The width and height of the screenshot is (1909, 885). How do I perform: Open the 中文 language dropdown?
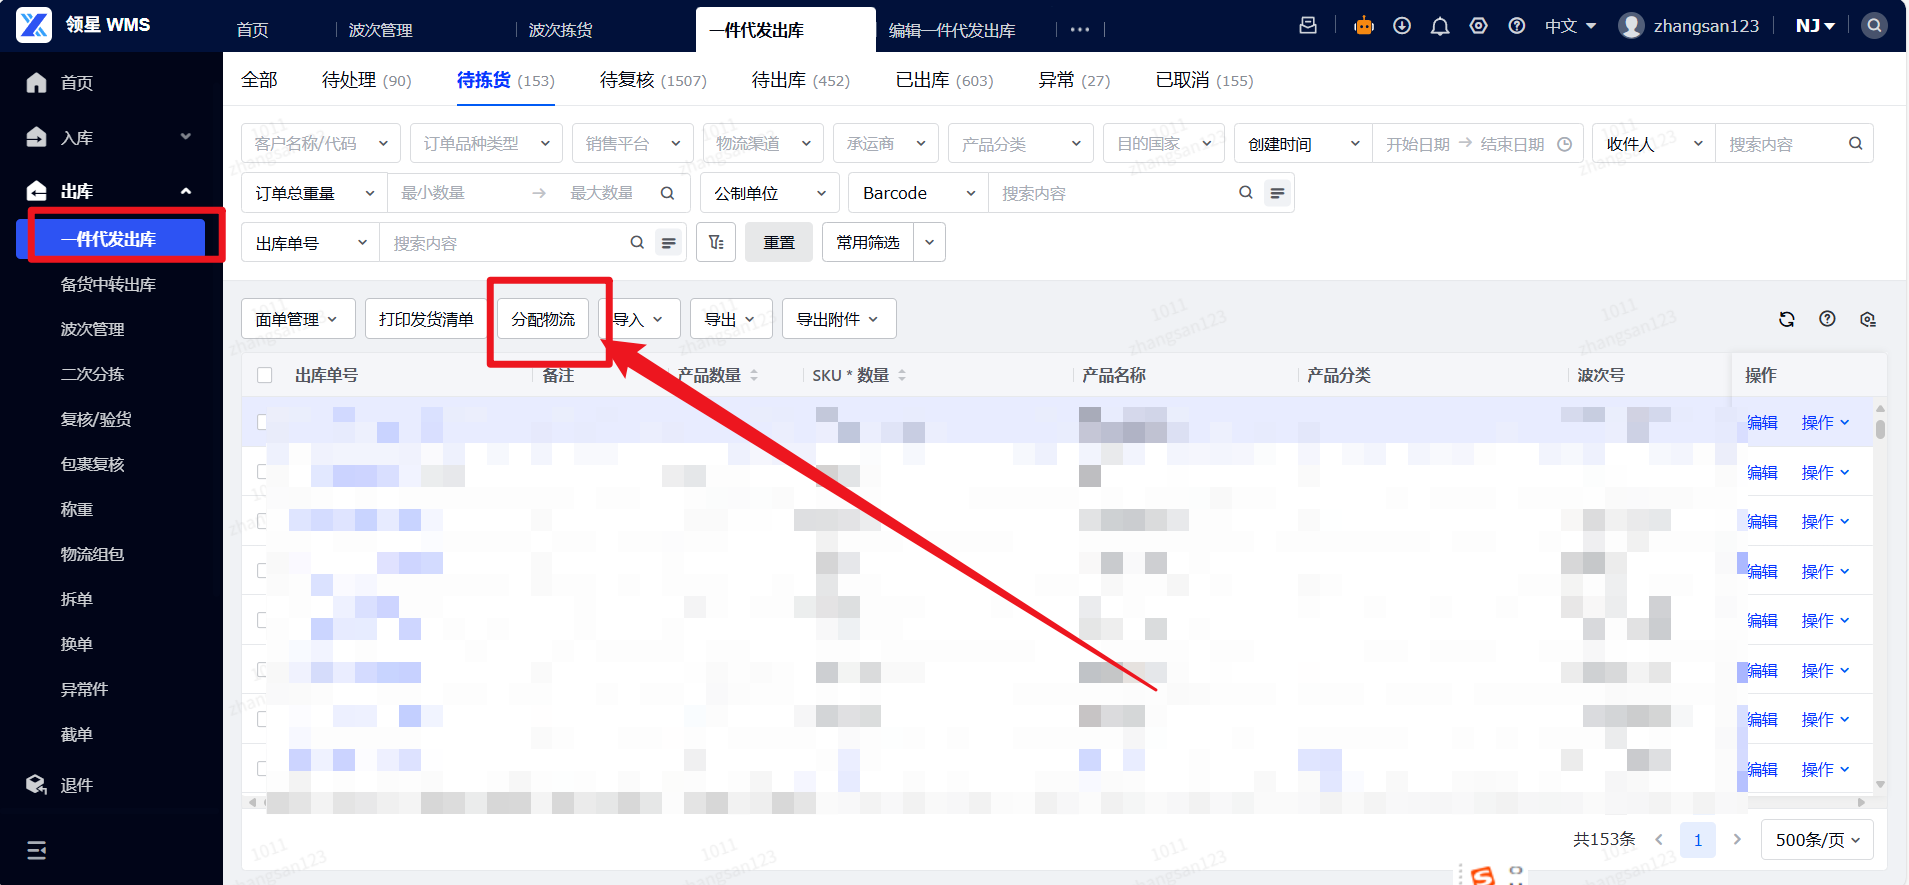(1570, 26)
